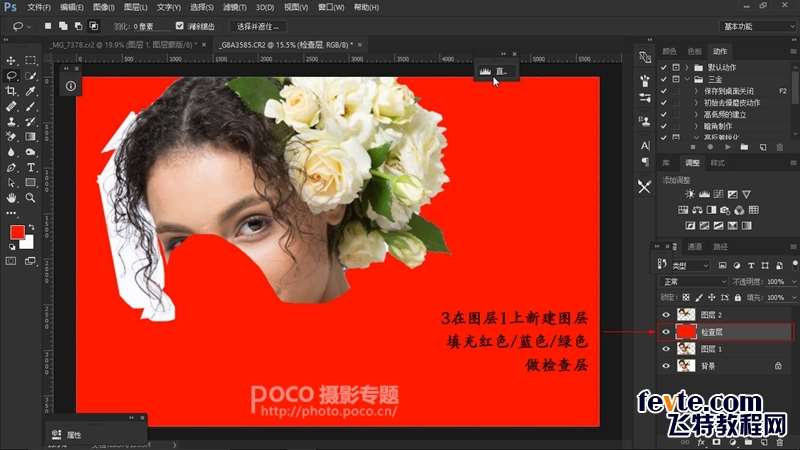The height and width of the screenshot is (450, 800).
Task: Open the layer filter type dropdown 类型
Action: click(x=690, y=265)
